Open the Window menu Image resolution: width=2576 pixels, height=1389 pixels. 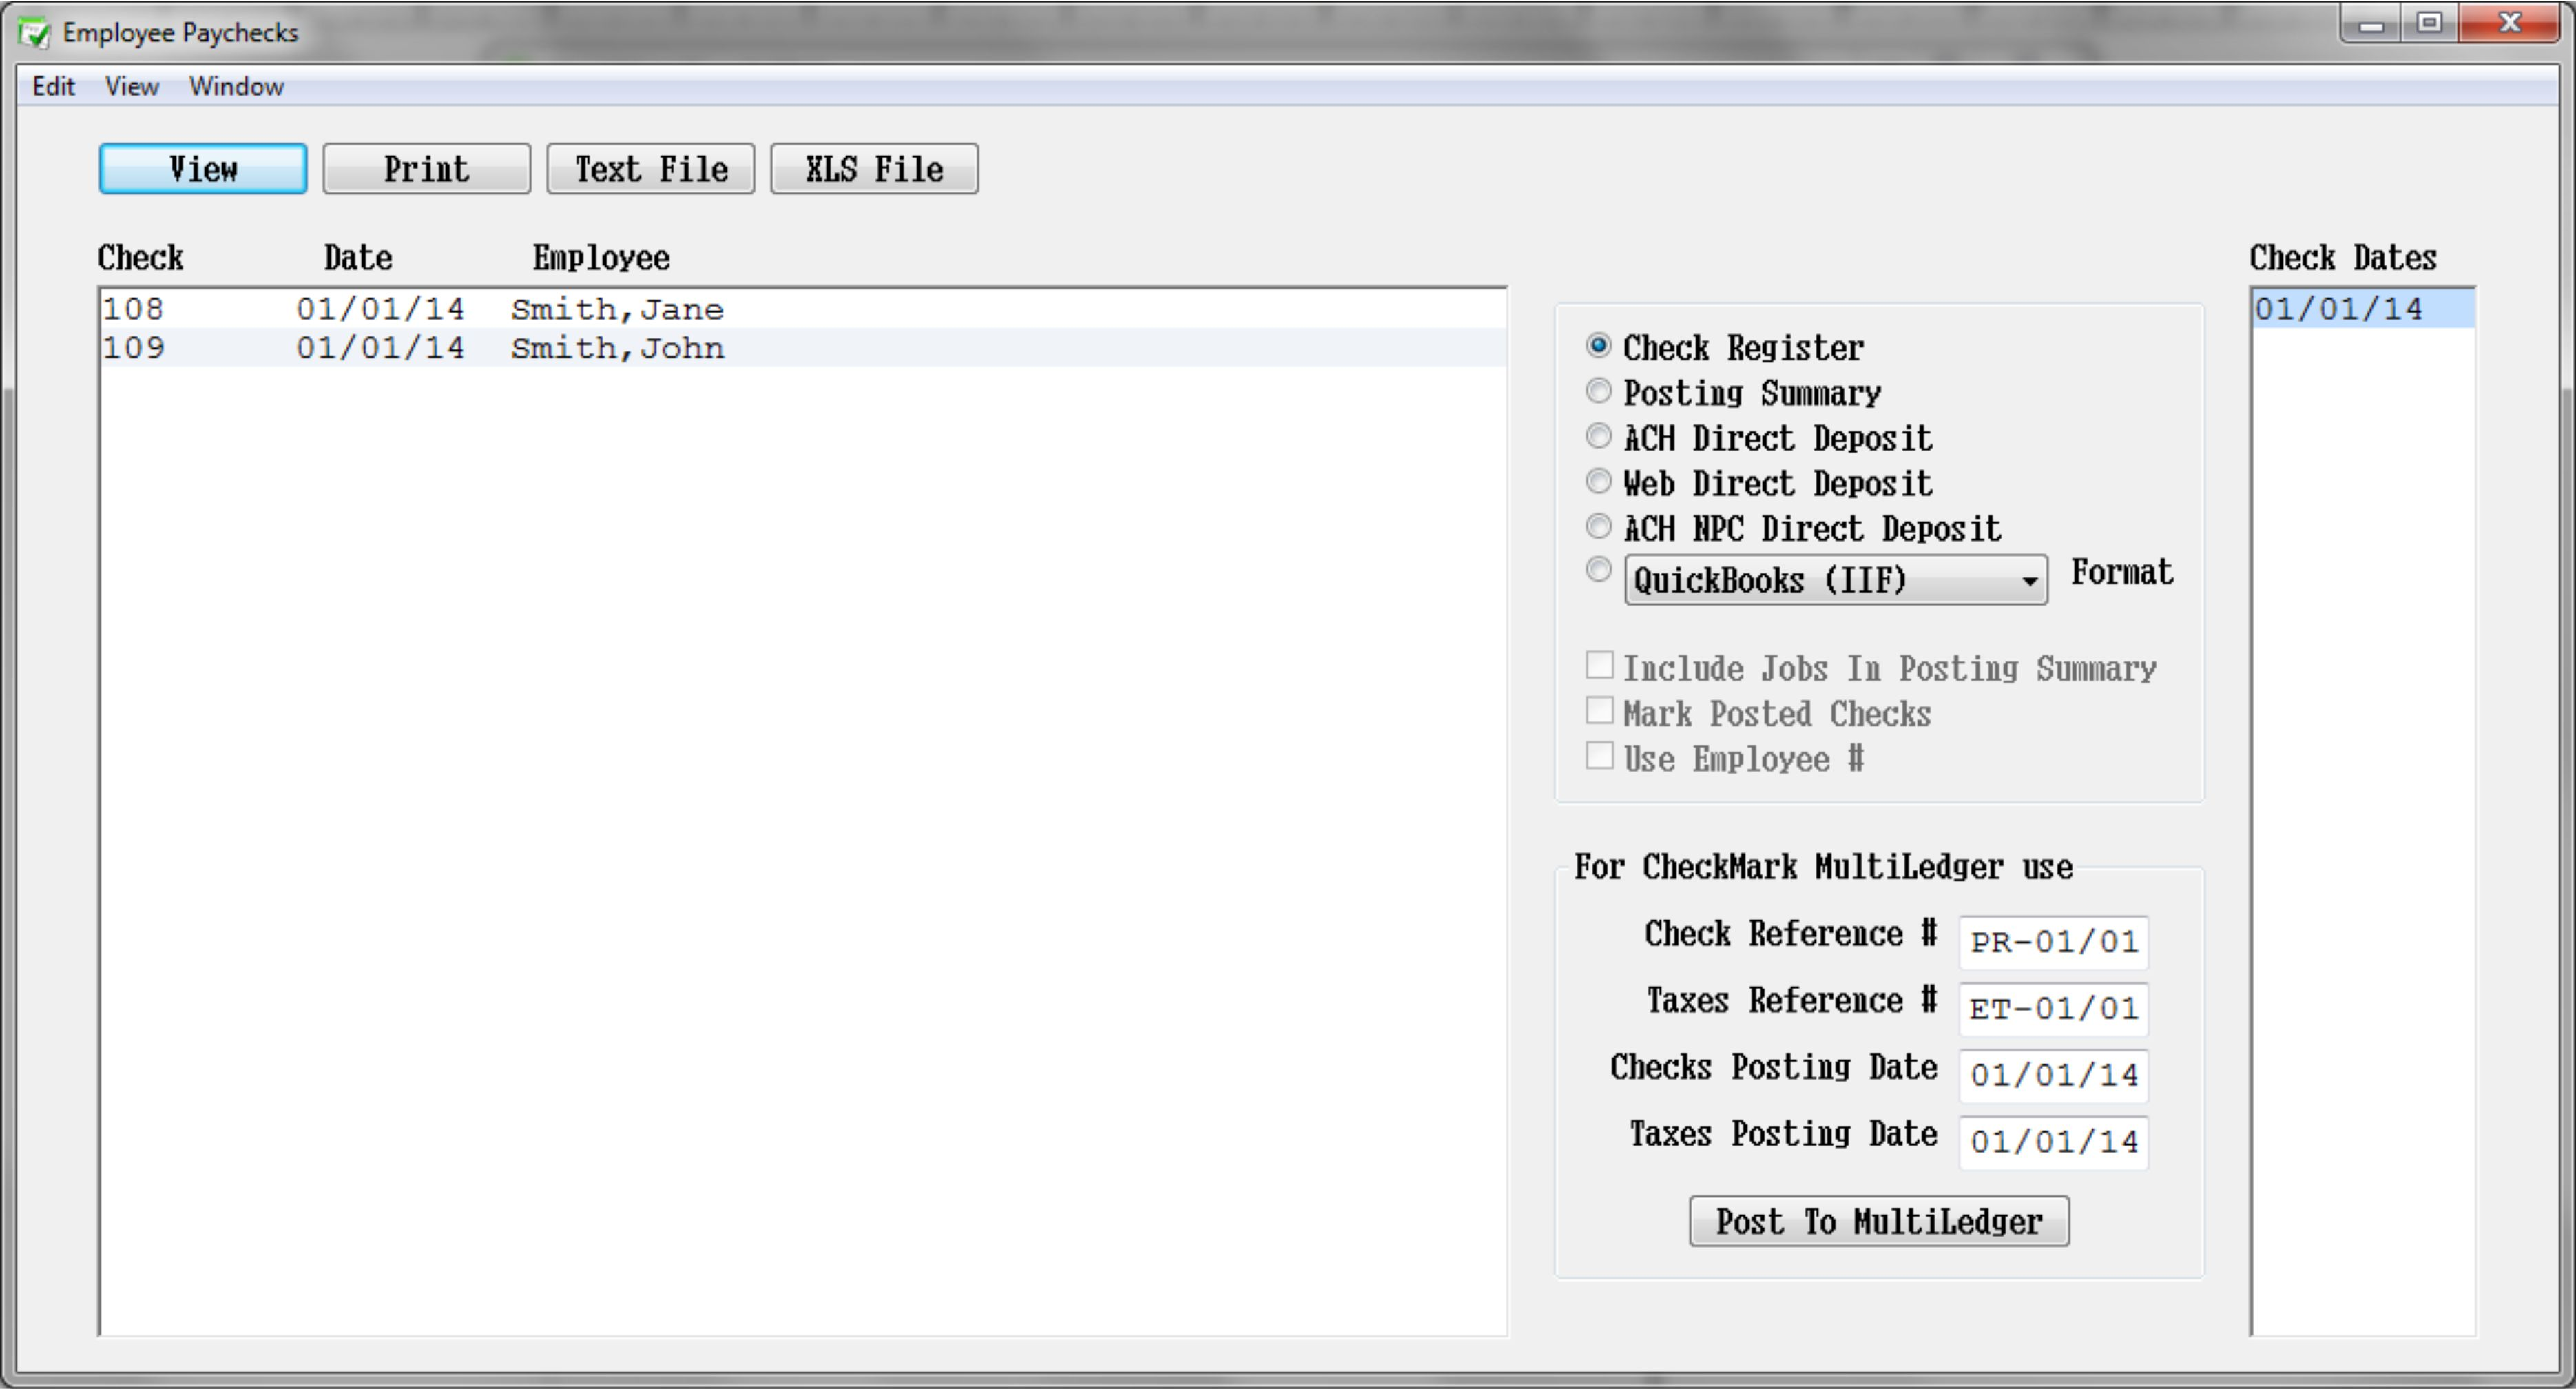[236, 87]
